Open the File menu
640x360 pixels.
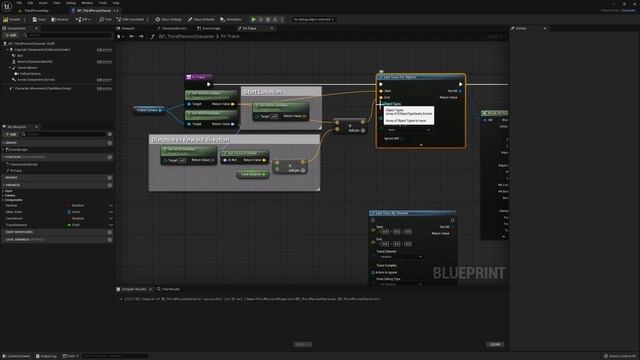19,3
